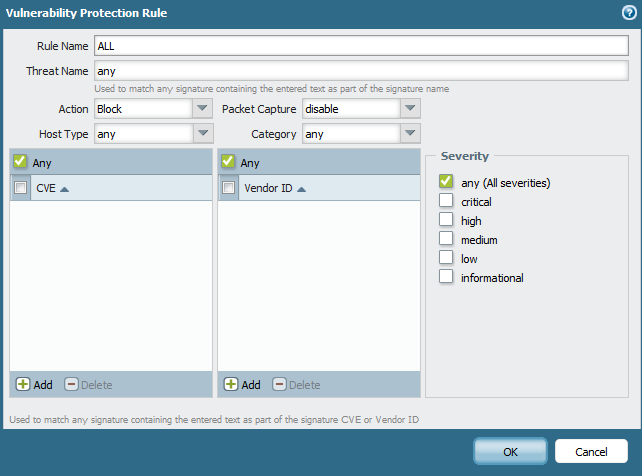Cancel the Vulnerability Protection Rule dialog
Screen dimensions: 642x476
(591, 451)
